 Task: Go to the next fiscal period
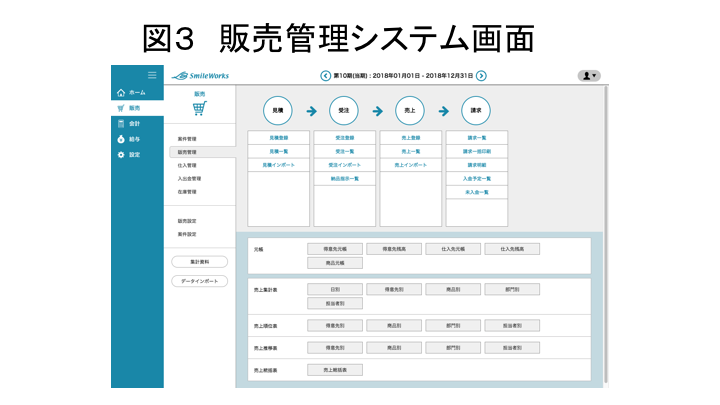481,76
